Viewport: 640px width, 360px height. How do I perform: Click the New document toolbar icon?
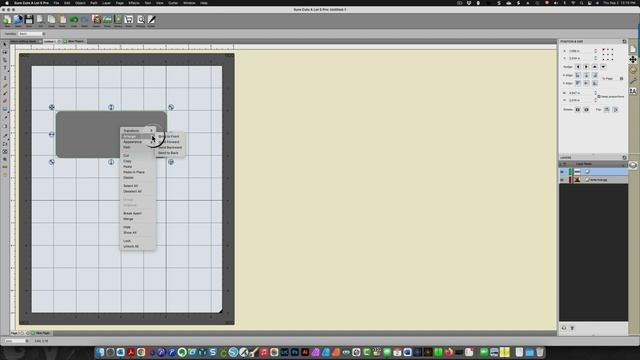7,20
